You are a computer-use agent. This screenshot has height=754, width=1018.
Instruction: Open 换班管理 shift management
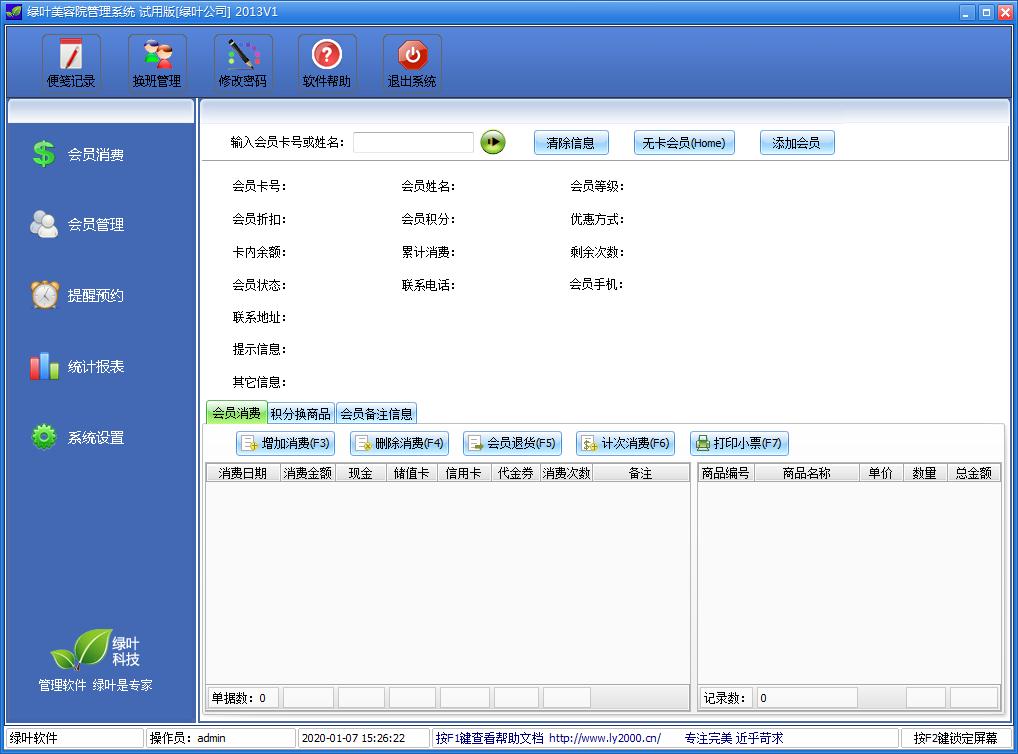pyautogui.click(x=156, y=61)
